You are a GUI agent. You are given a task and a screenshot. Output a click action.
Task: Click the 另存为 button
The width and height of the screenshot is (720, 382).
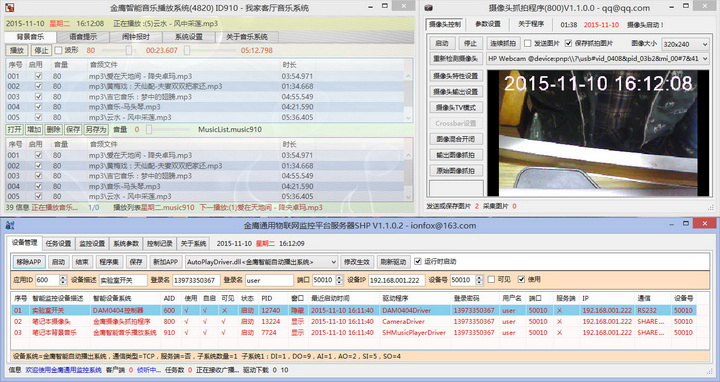96,129
